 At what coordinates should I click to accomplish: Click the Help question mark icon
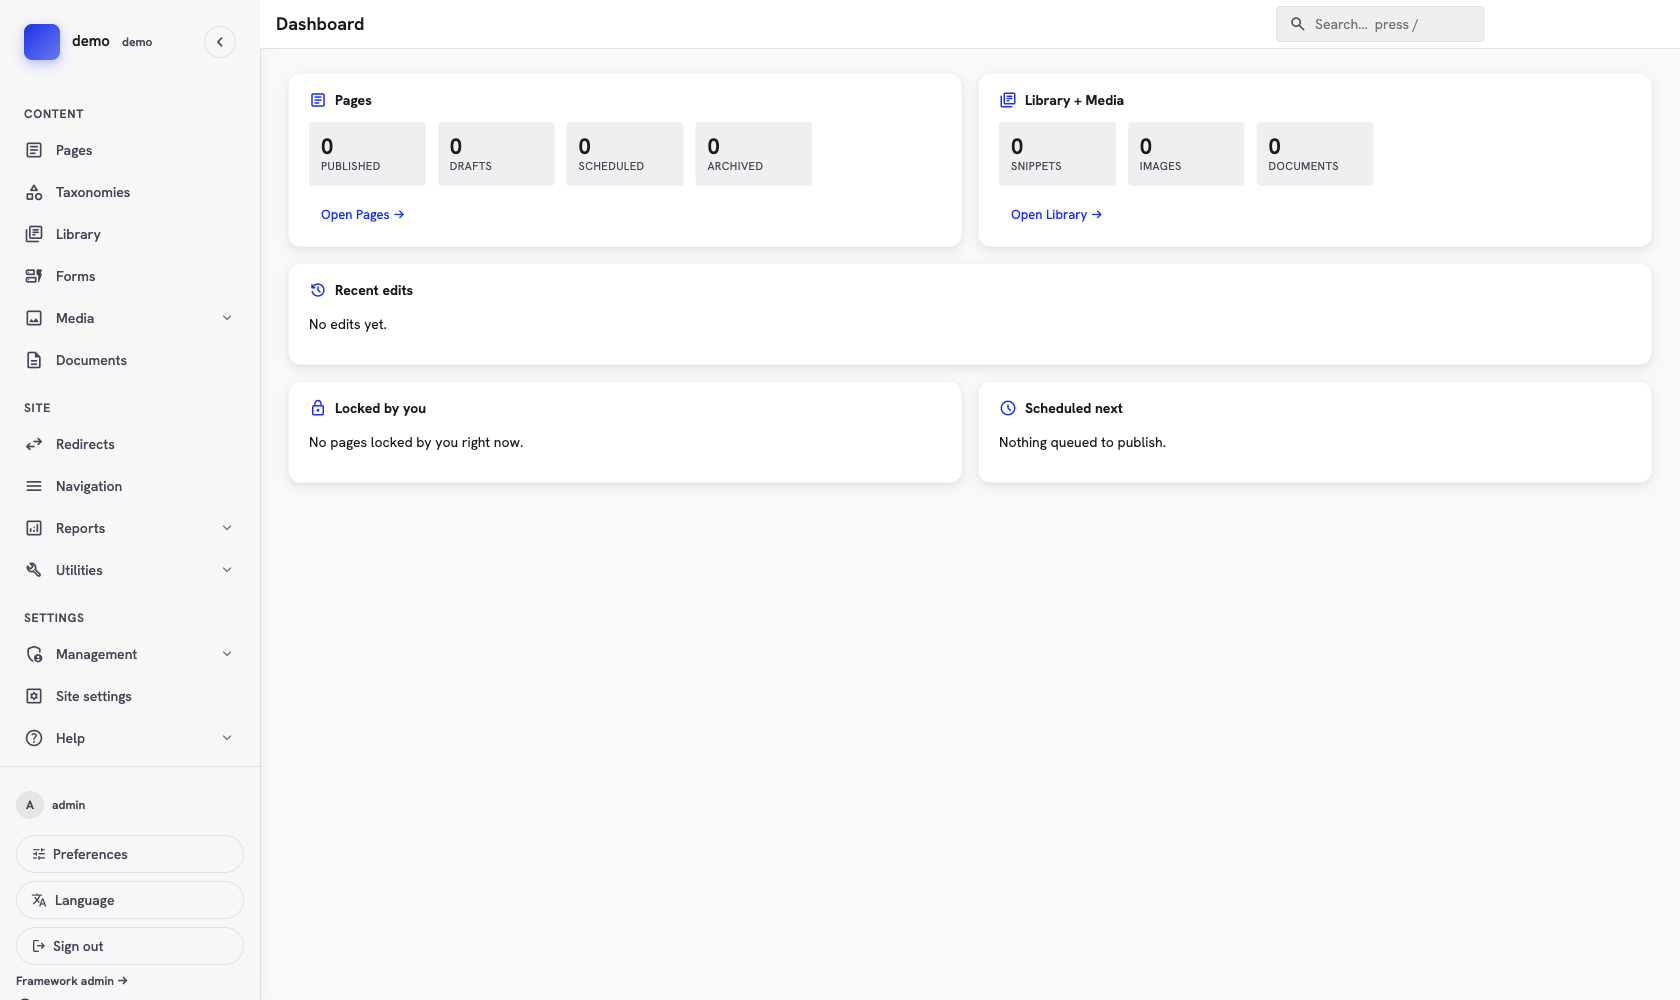pos(34,738)
